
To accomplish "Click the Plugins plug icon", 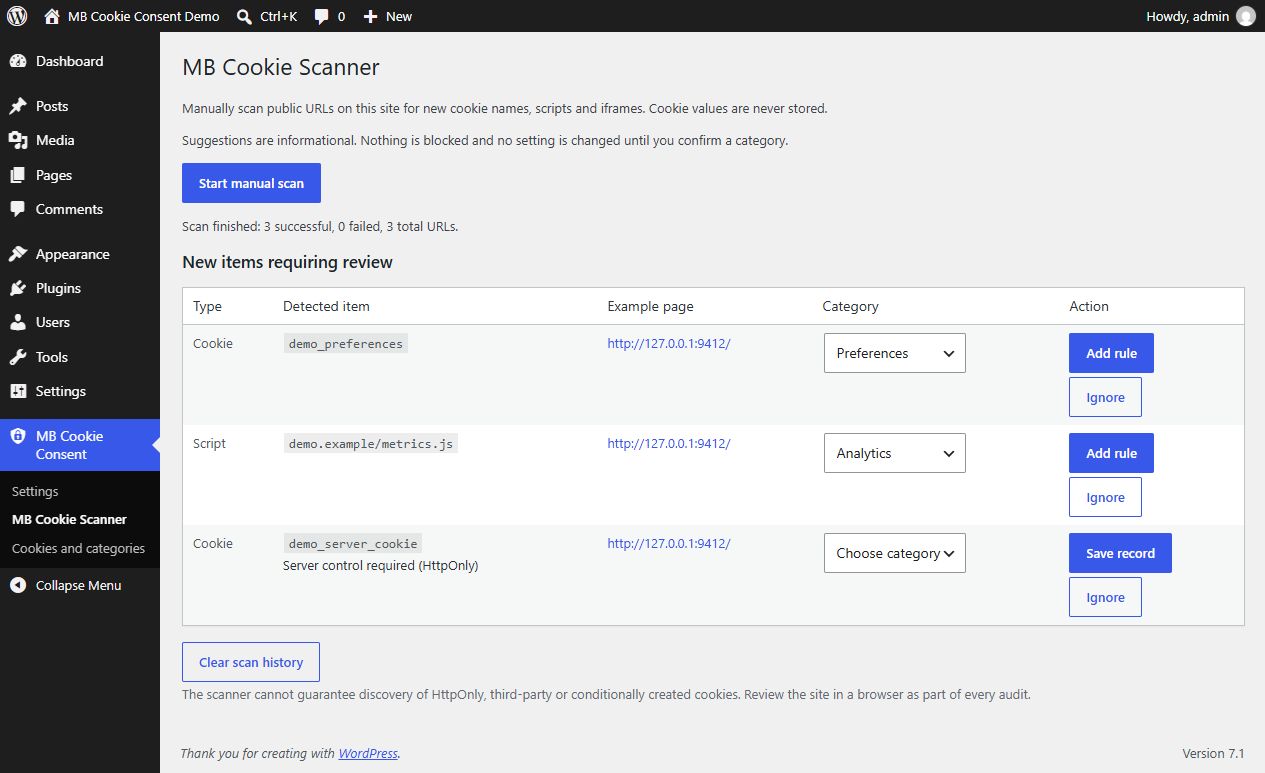I will 18,288.
